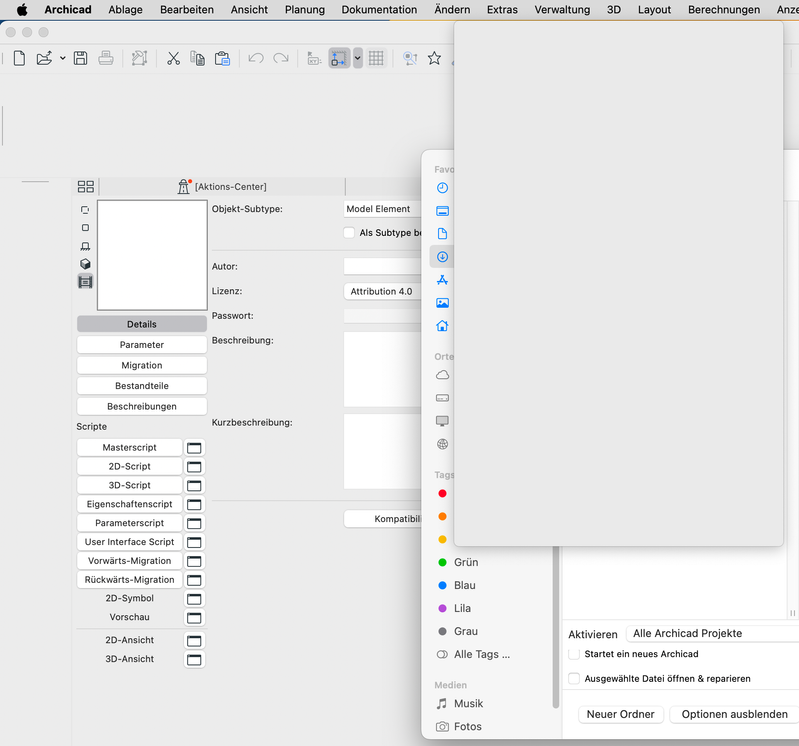Select the chair symbol preview icon
The width and height of the screenshot is (799, 746).
(85, 246)
